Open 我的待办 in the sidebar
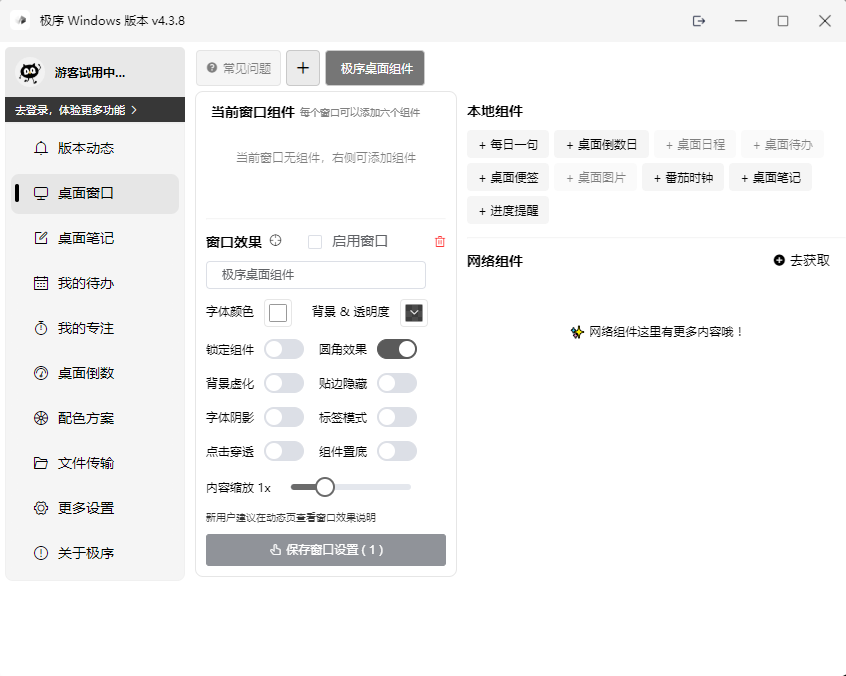Viewport: 846px width, 676px height. tap(95, 283)
